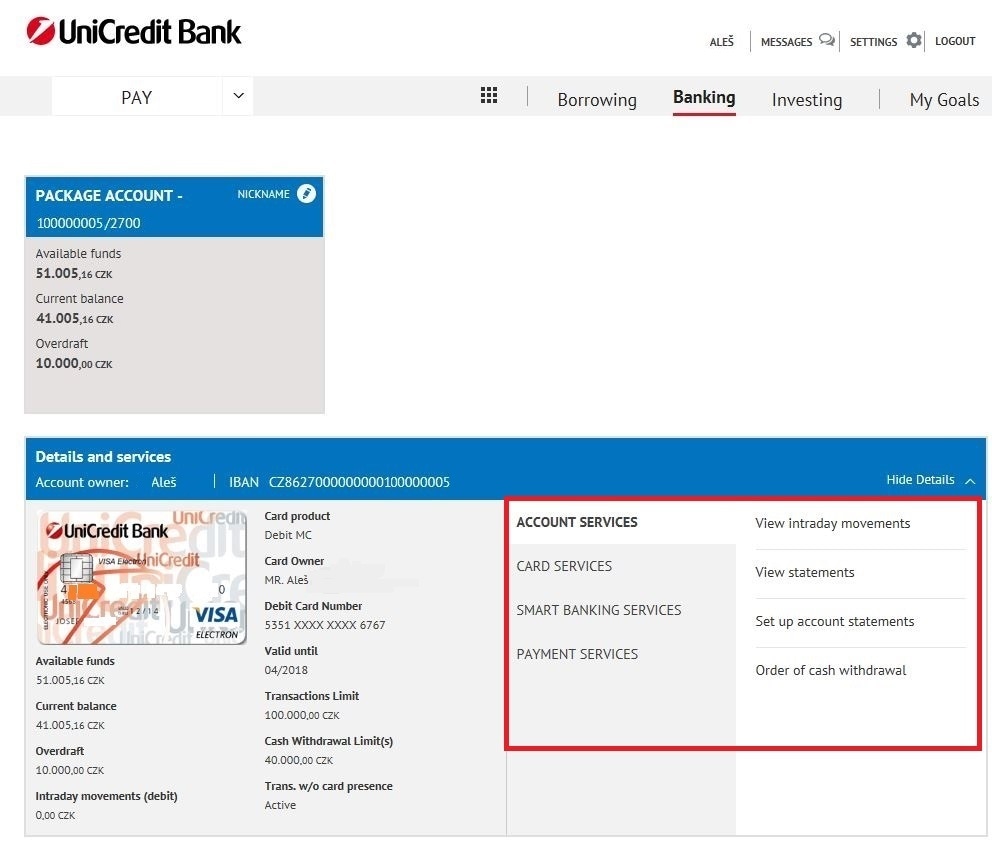Select SMART BANKING SERVICES menu item
The height and width of the screenshot is (842, 992).
(598, 610)
